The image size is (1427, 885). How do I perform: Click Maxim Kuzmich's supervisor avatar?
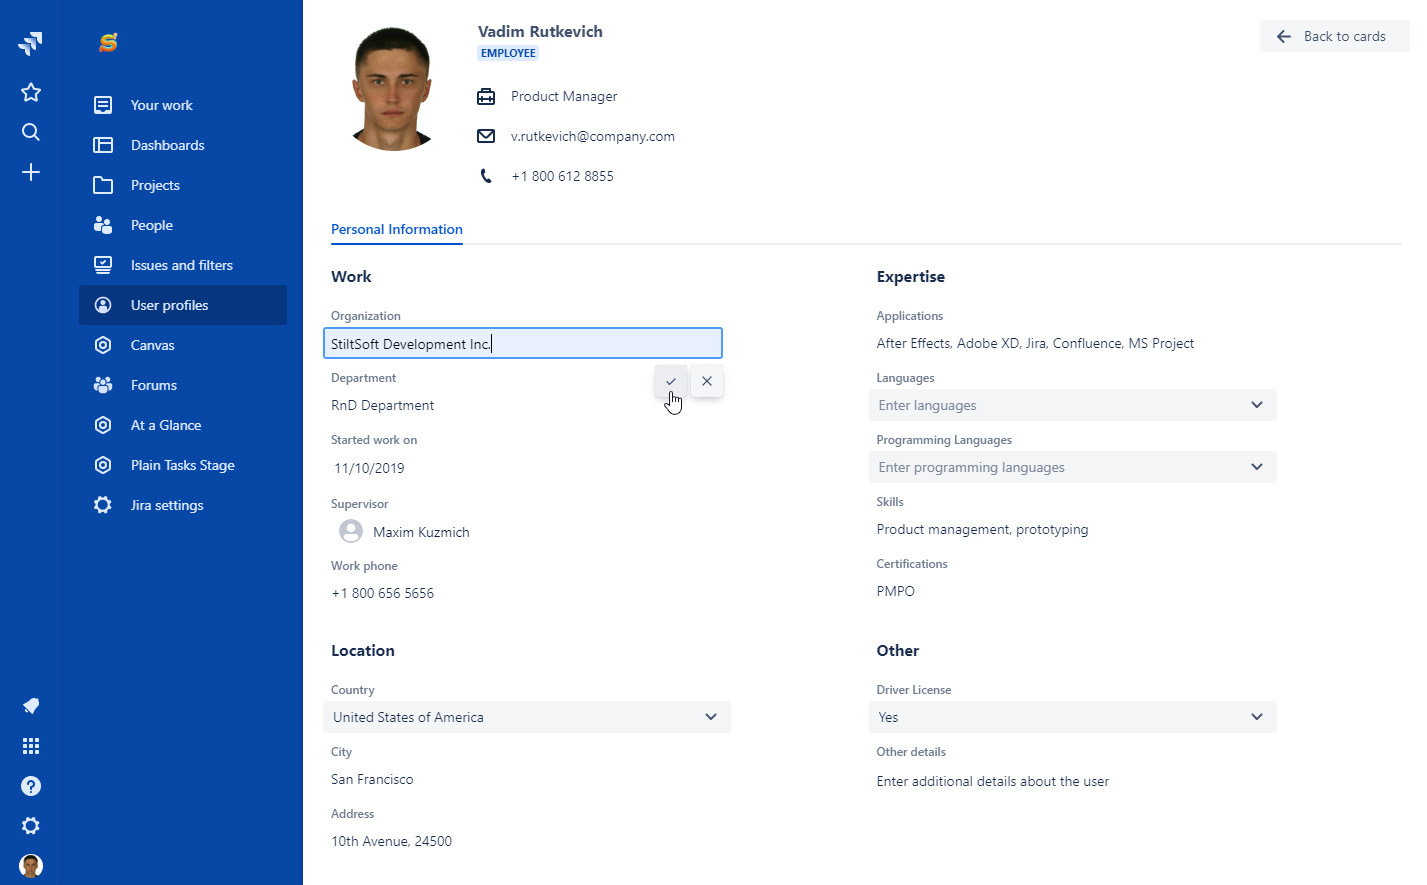click(350, 531)
